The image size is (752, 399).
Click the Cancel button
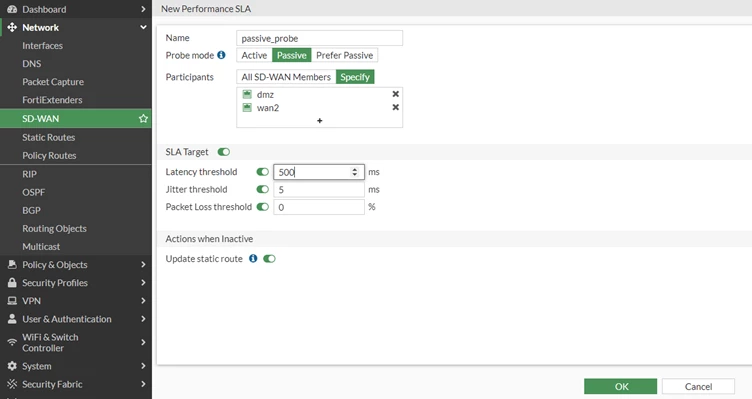698,387
